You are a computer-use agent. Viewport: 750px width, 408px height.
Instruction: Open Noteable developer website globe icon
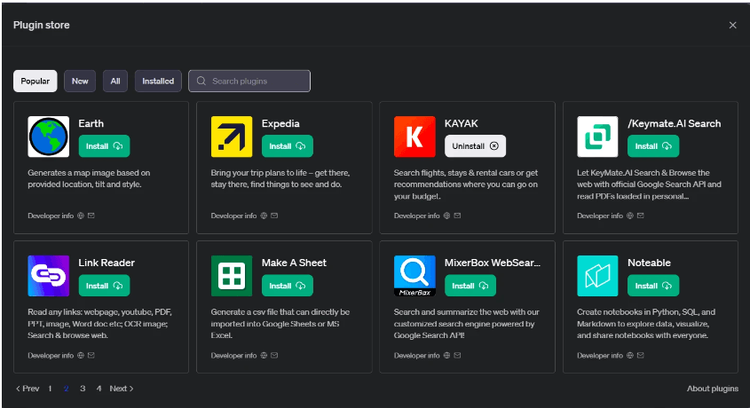click(630, 355)
